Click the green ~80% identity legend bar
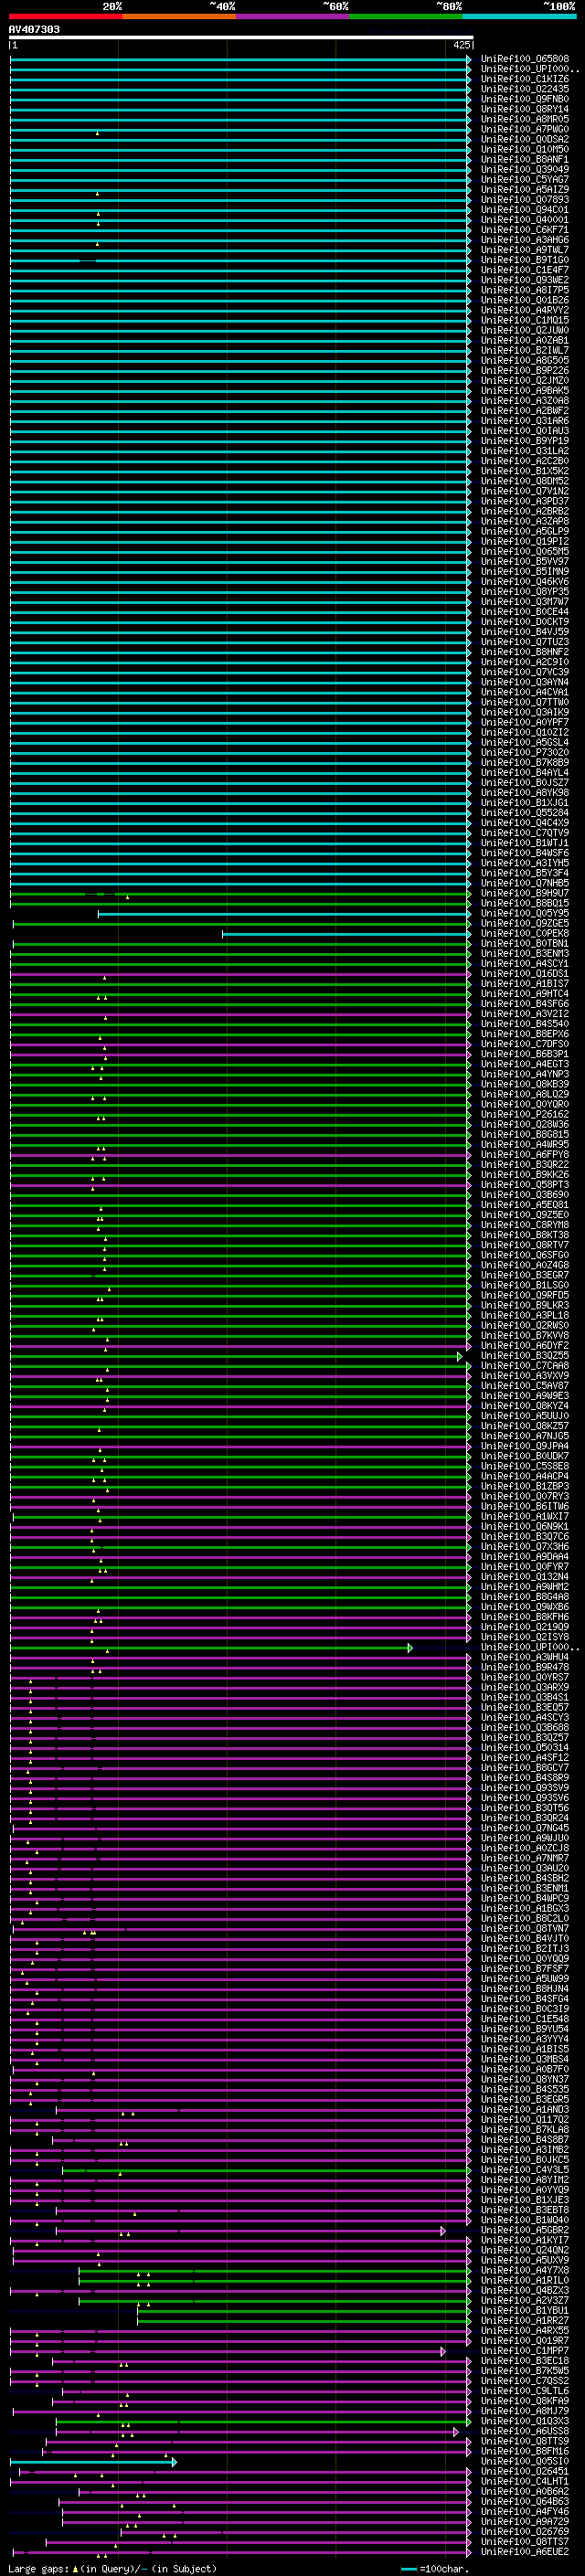This screenshot has width=585, height=2576. (406, 17)
